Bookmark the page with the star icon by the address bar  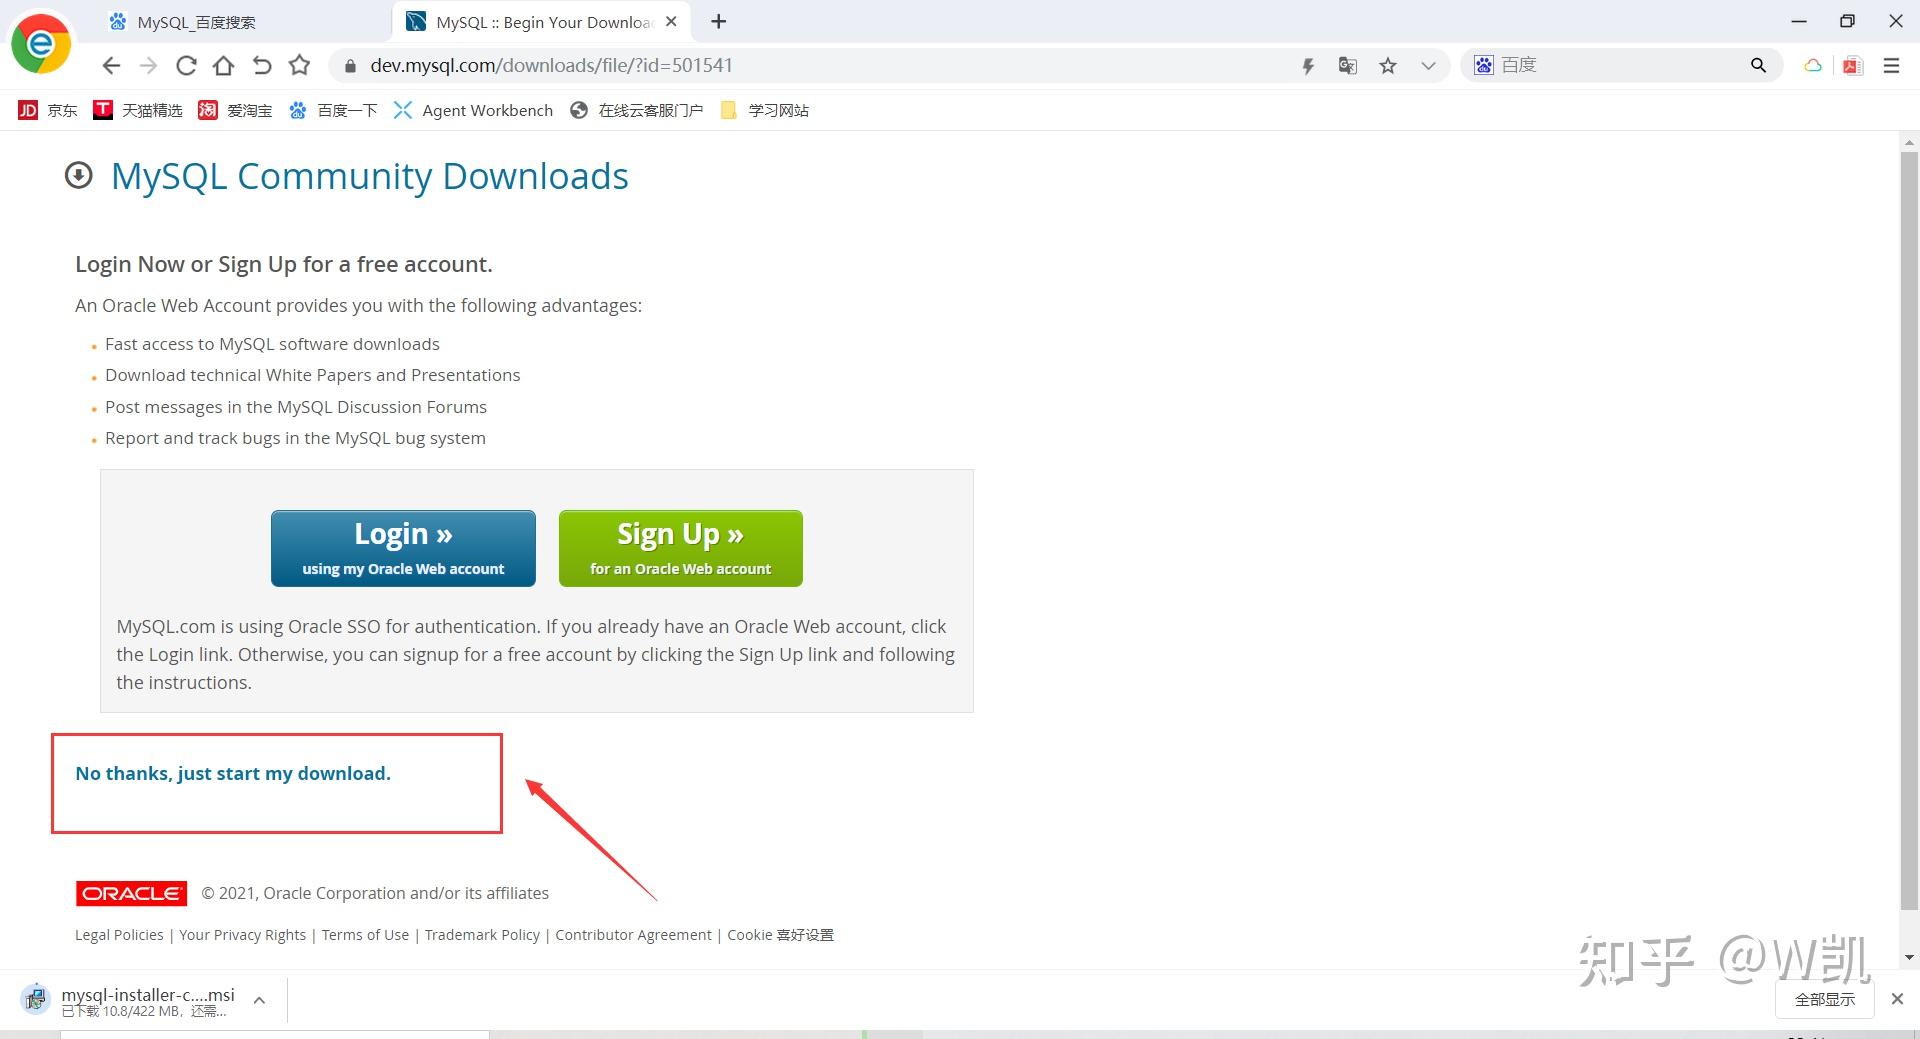[x=299, y=66]
